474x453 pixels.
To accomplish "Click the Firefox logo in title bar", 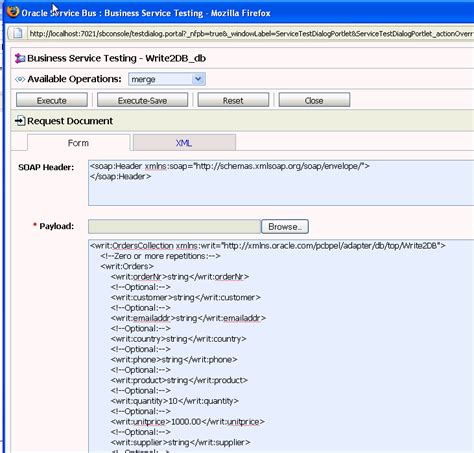I will pos(13,12).
